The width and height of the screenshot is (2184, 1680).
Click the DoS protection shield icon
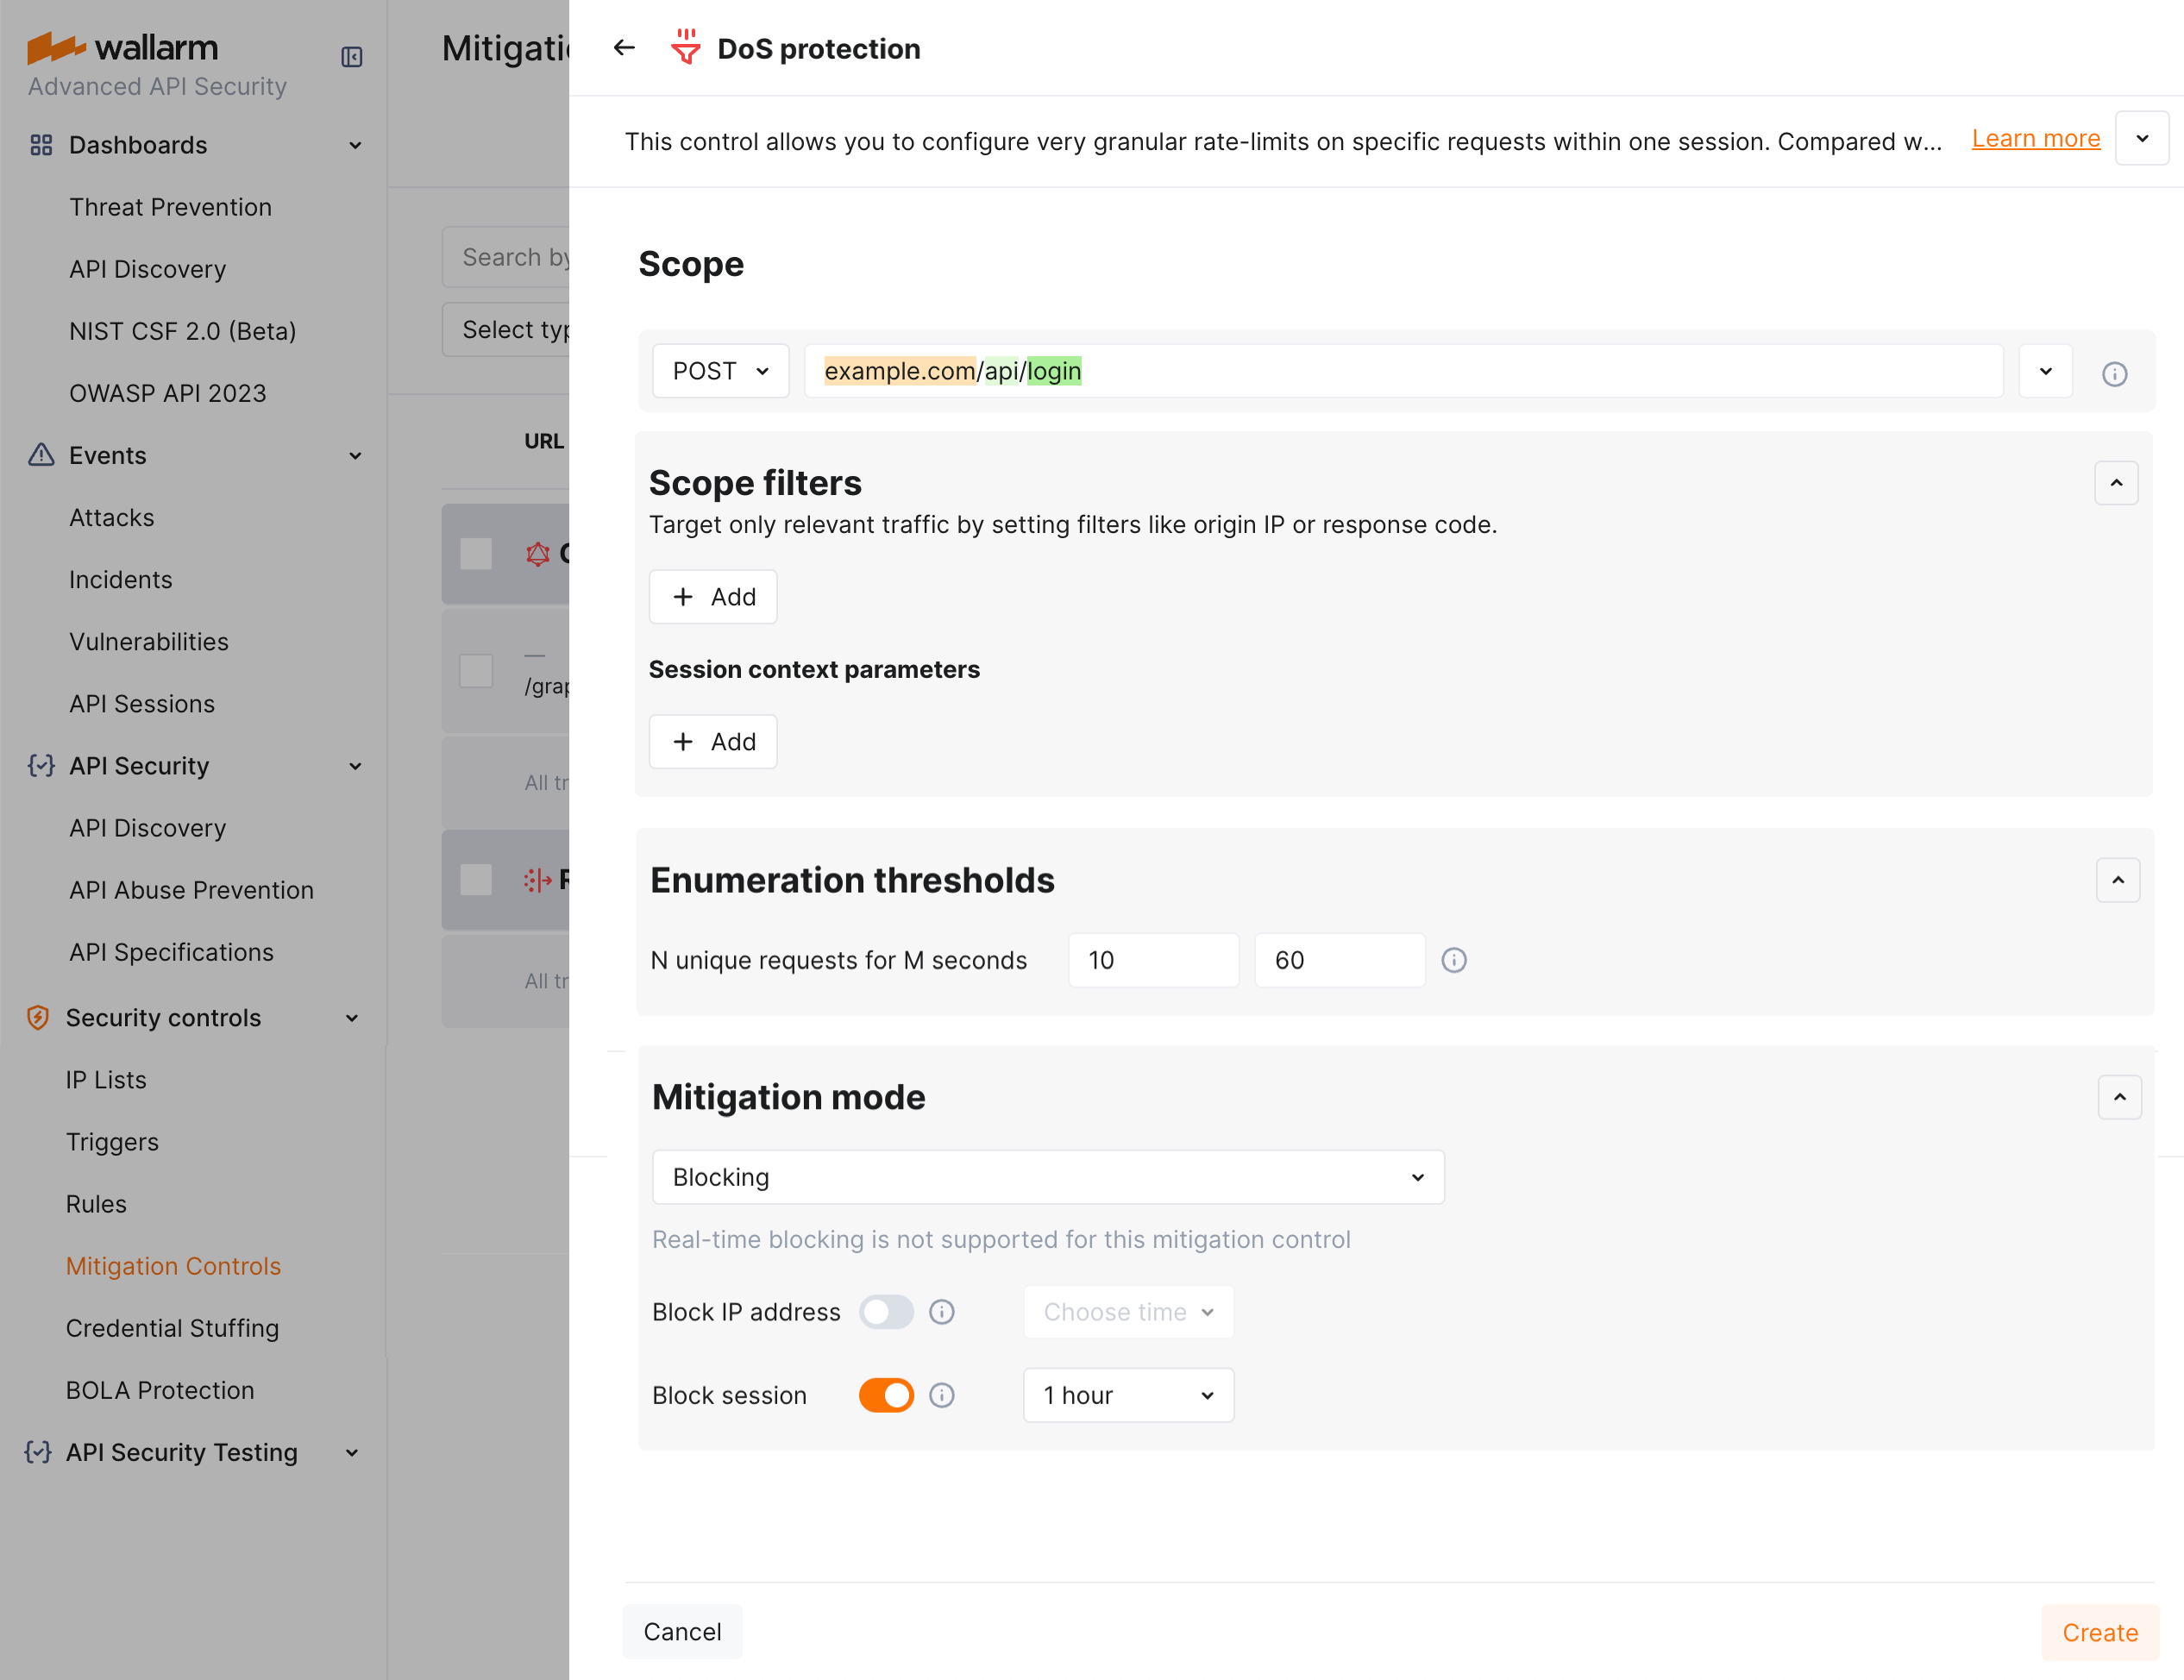[685, 47]
